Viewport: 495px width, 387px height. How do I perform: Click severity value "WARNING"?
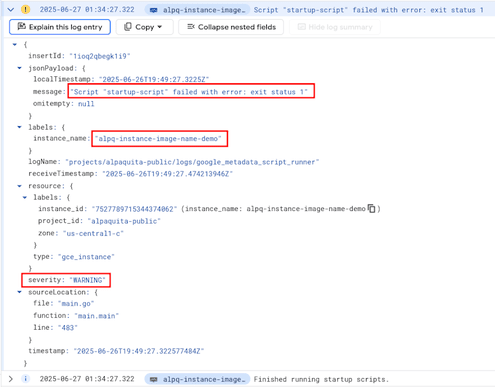pyautogui.click(x=88, y=280)
